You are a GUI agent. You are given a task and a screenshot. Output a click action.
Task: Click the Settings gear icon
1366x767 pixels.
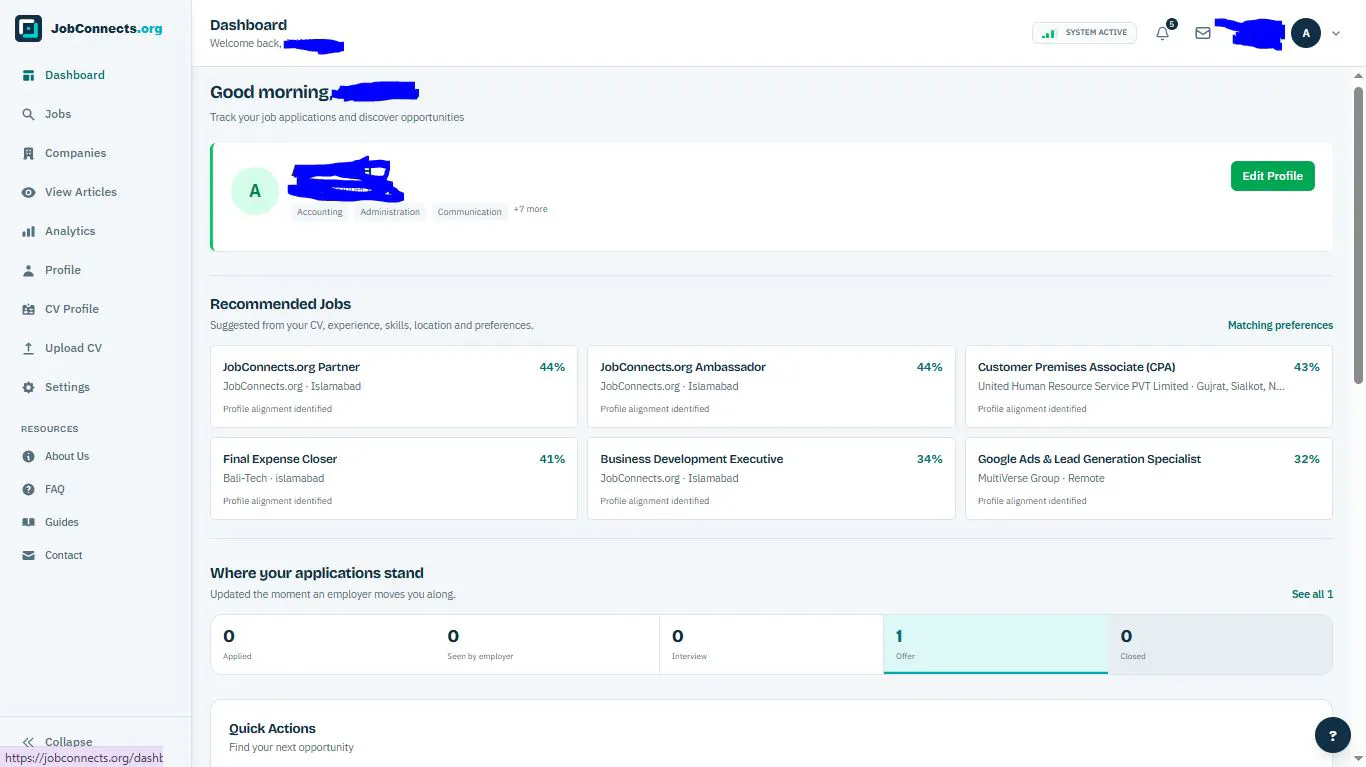[x=28, y=387]
